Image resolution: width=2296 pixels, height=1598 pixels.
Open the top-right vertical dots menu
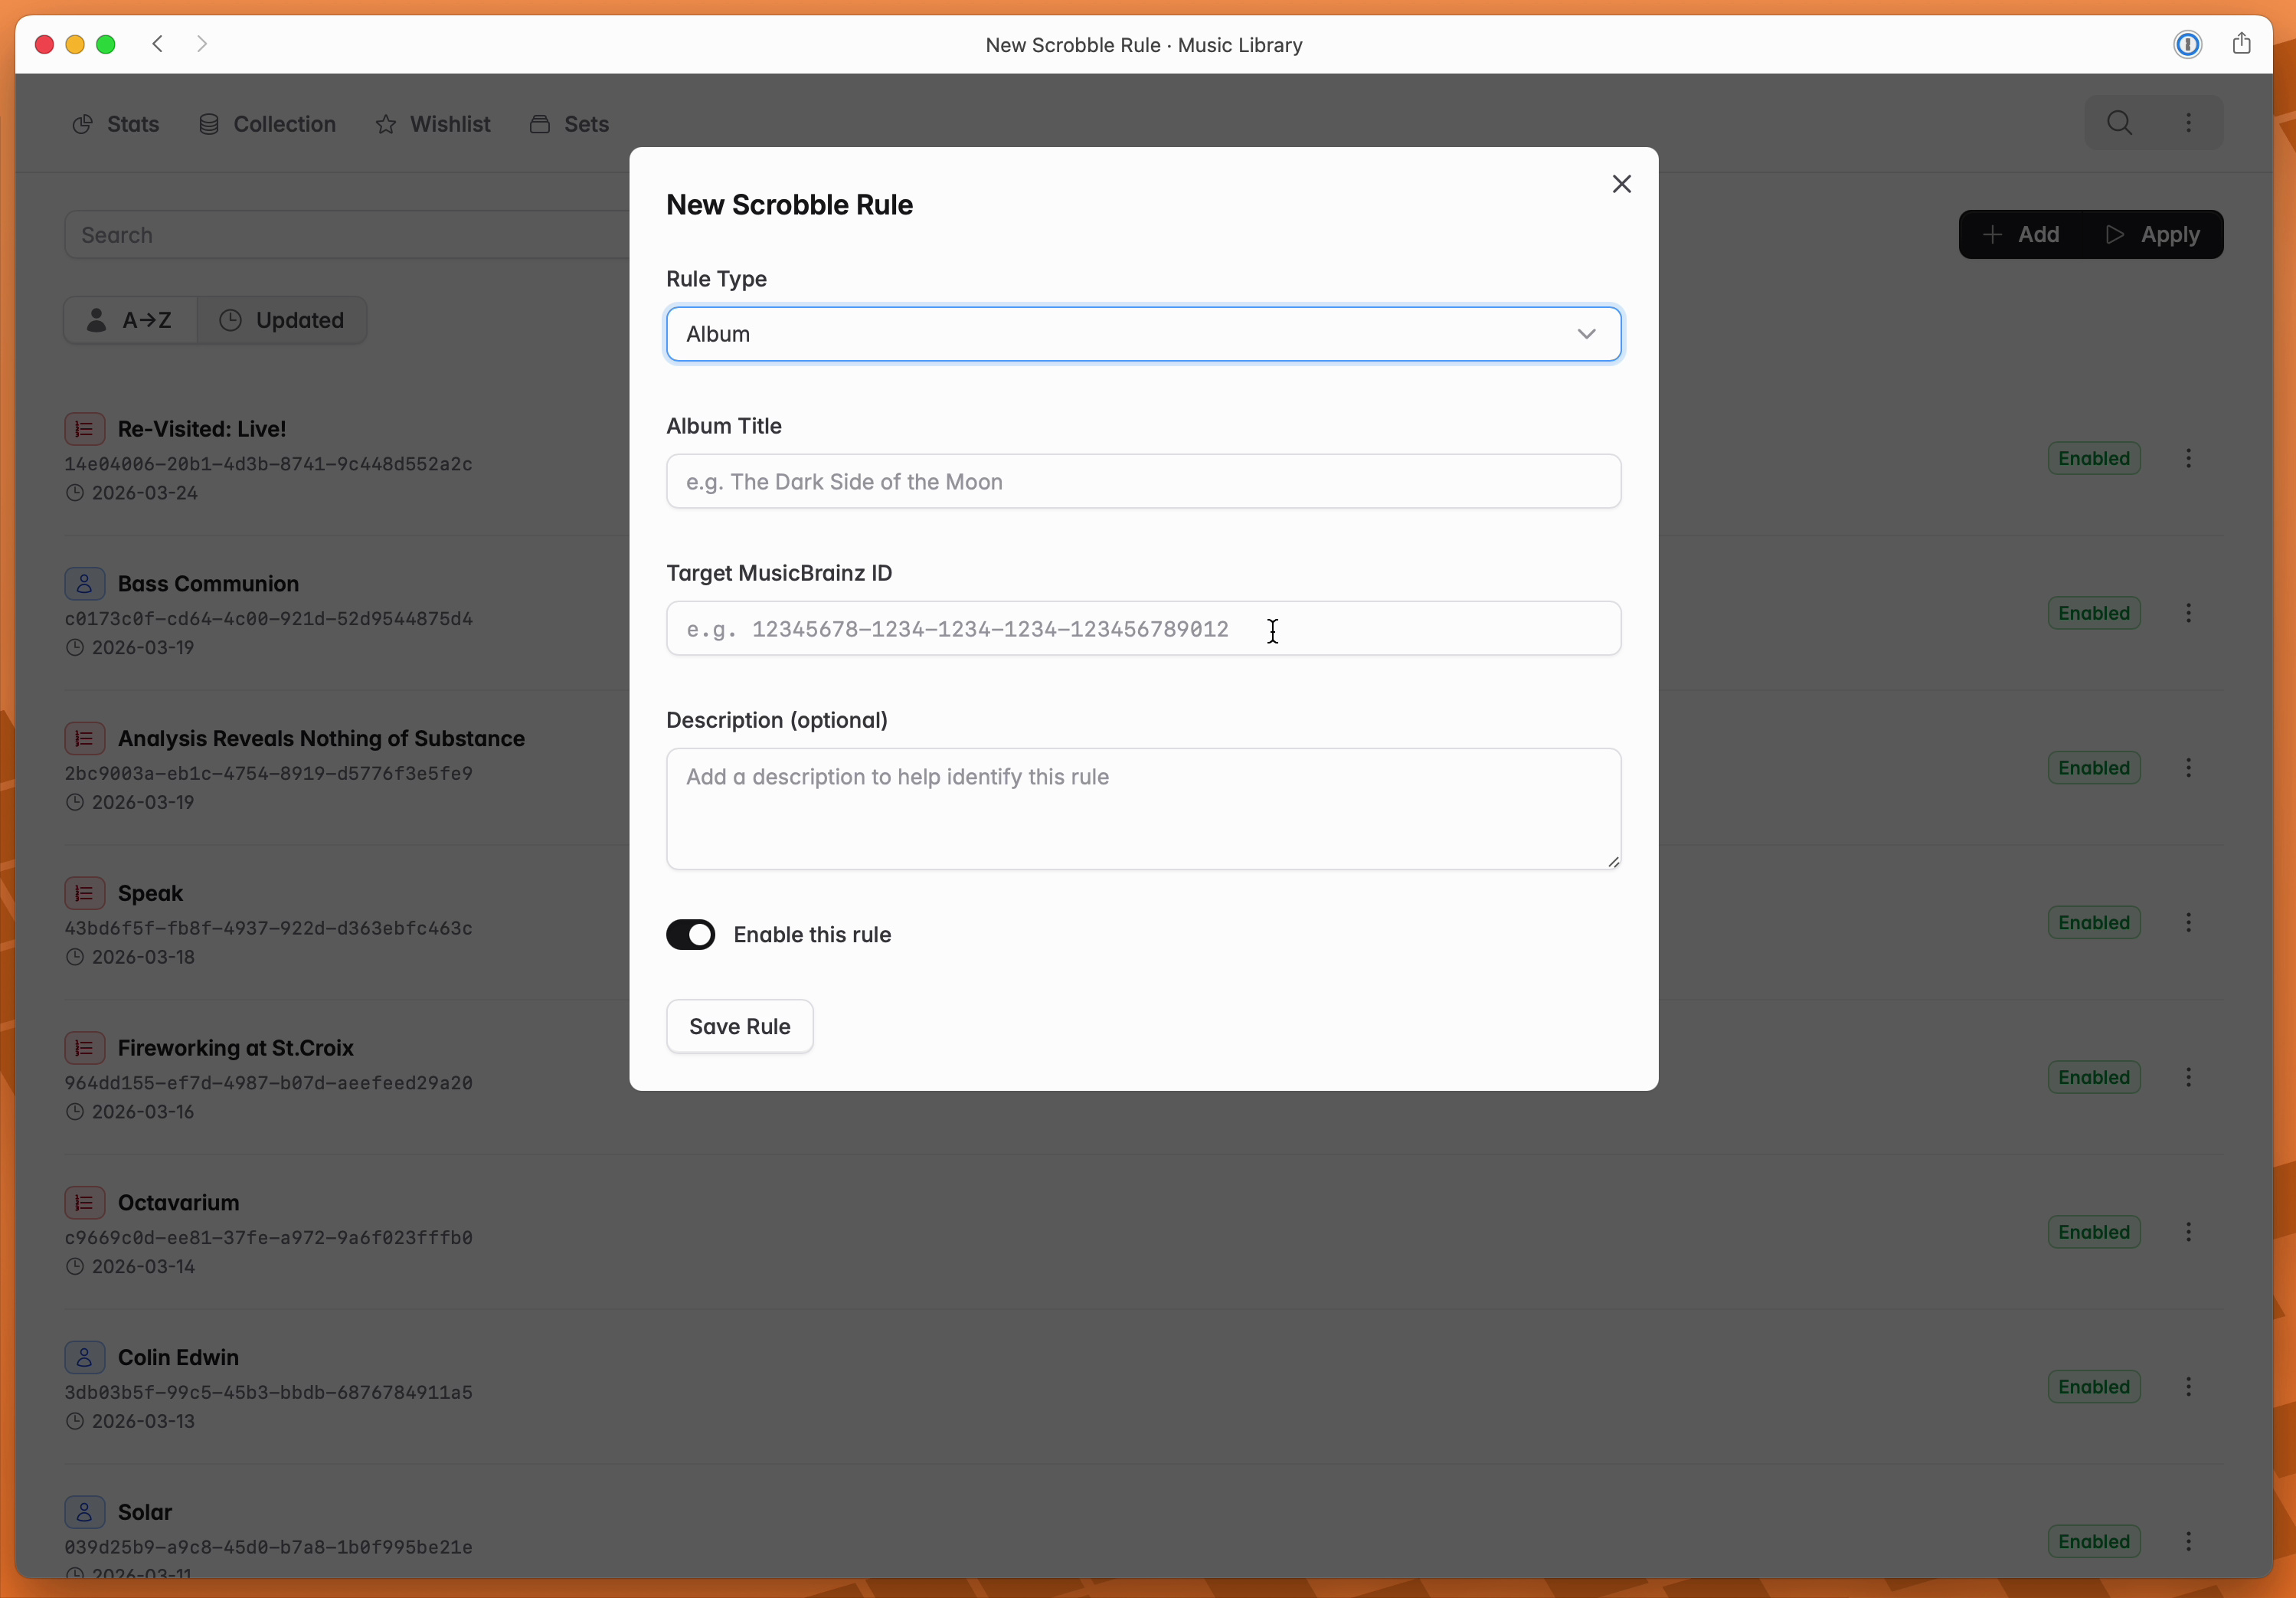2188,123
